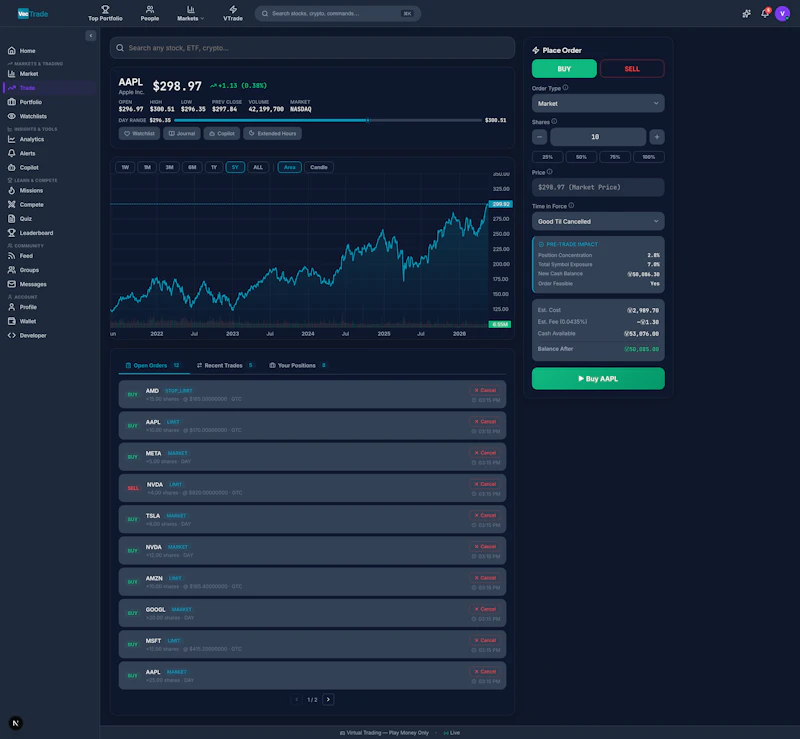Screen dimensions: 800x739
Task: Click the sparkle theme icon in header
Action: [746, 14]
